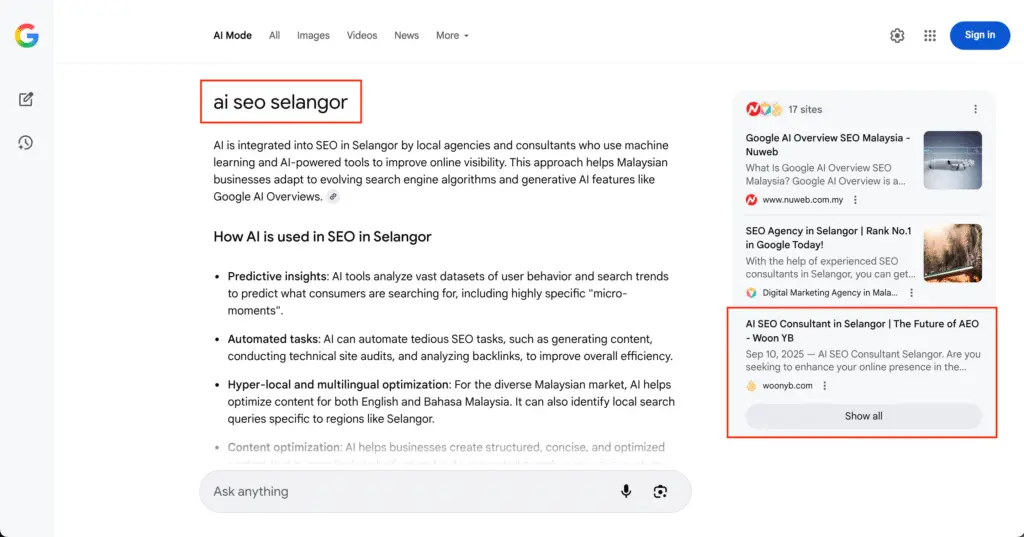Image resolution: width=1024 pixels, height=537 pixels.
Task: Click the SEO Agency in Selangor thumbnail
Action: [x=952, y=253]
